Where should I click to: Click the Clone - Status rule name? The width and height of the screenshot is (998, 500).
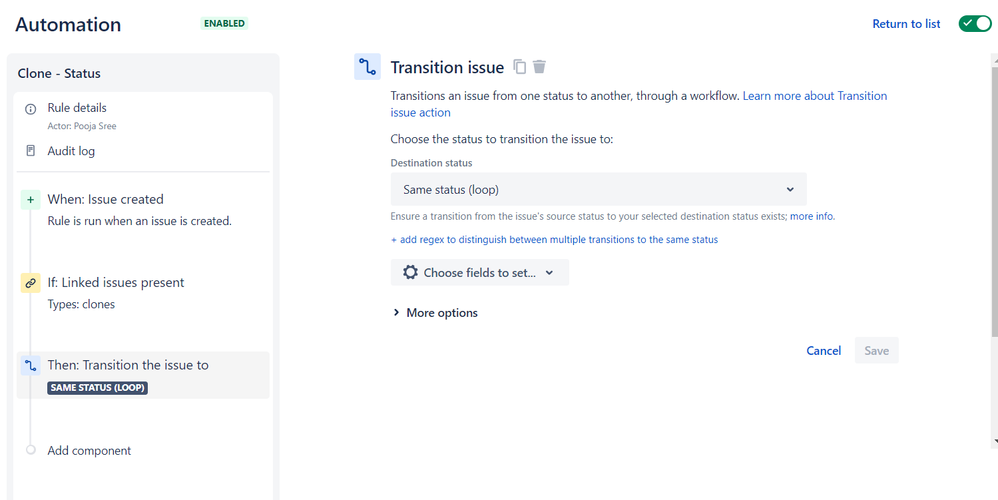point(59,73)
